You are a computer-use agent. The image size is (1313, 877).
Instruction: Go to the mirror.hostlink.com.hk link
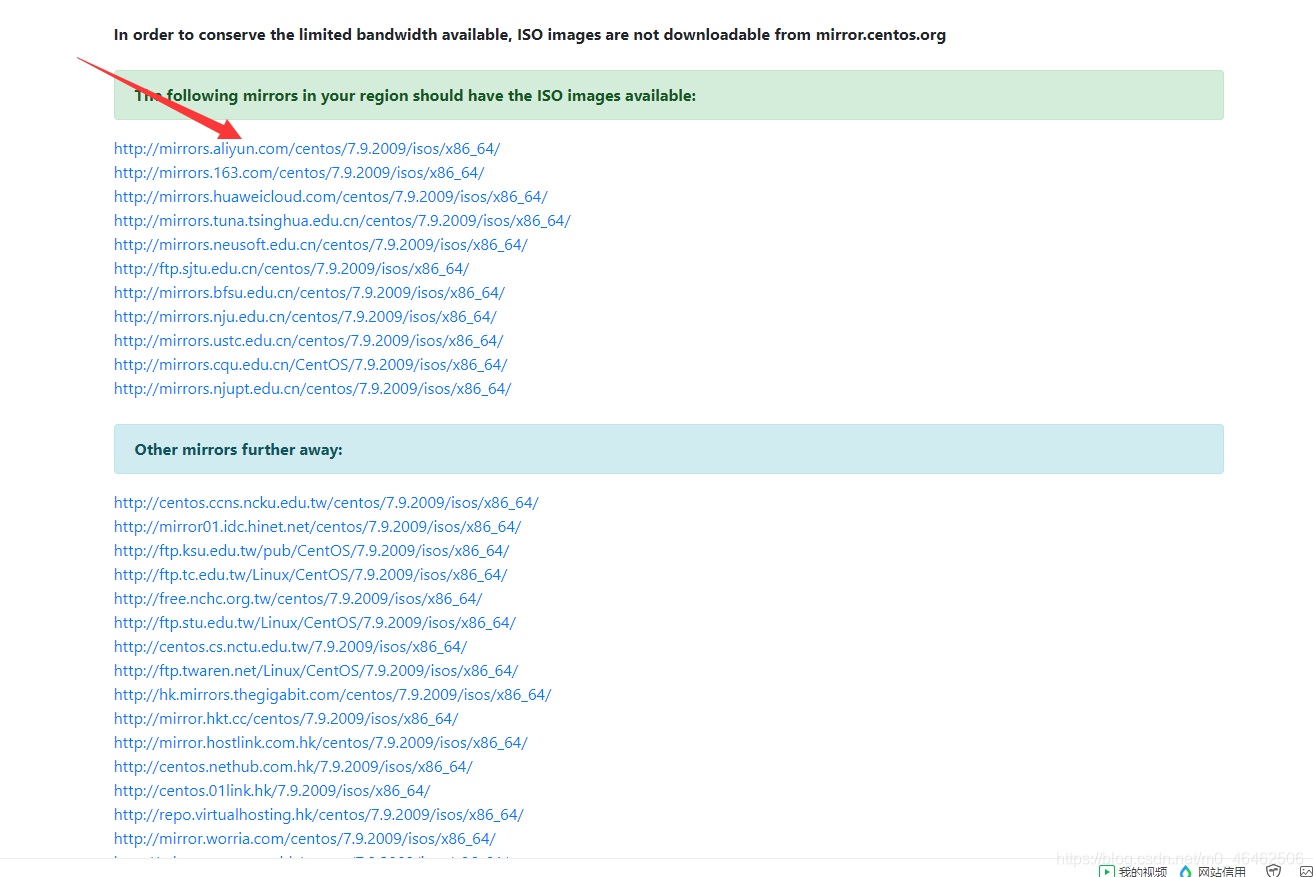[321, 743]
